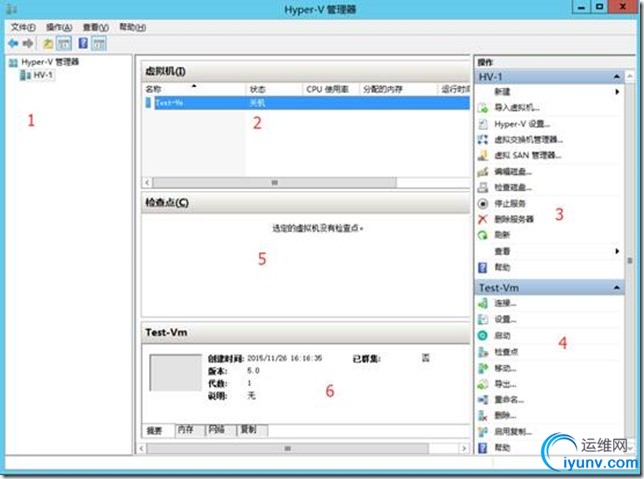Viewport: 644px width, 479px height.
Task: Go back with the blue left arrow
Action: point(13,43)
